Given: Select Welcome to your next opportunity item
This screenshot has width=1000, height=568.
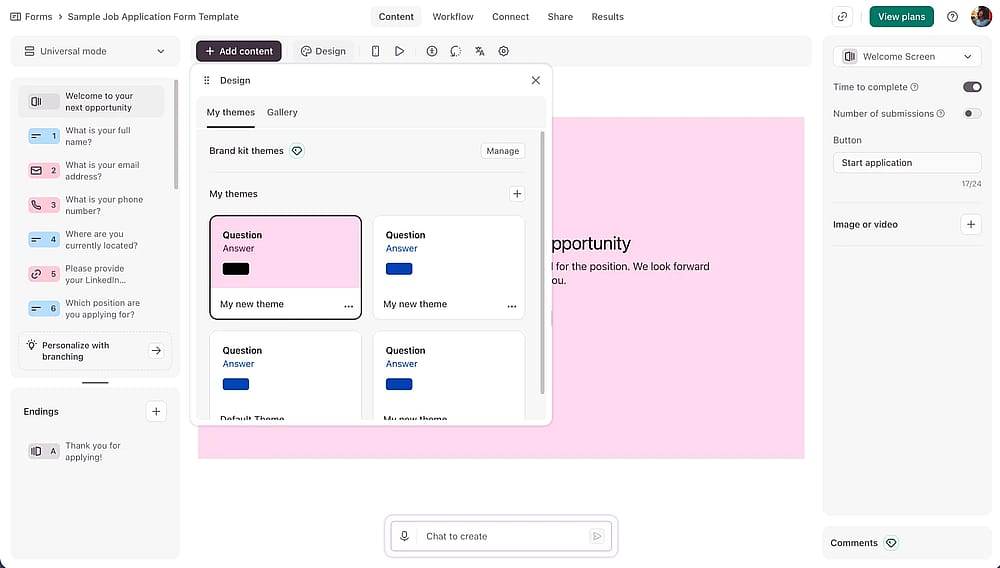Looking at the screenshot, I should [x=91, y=101].
